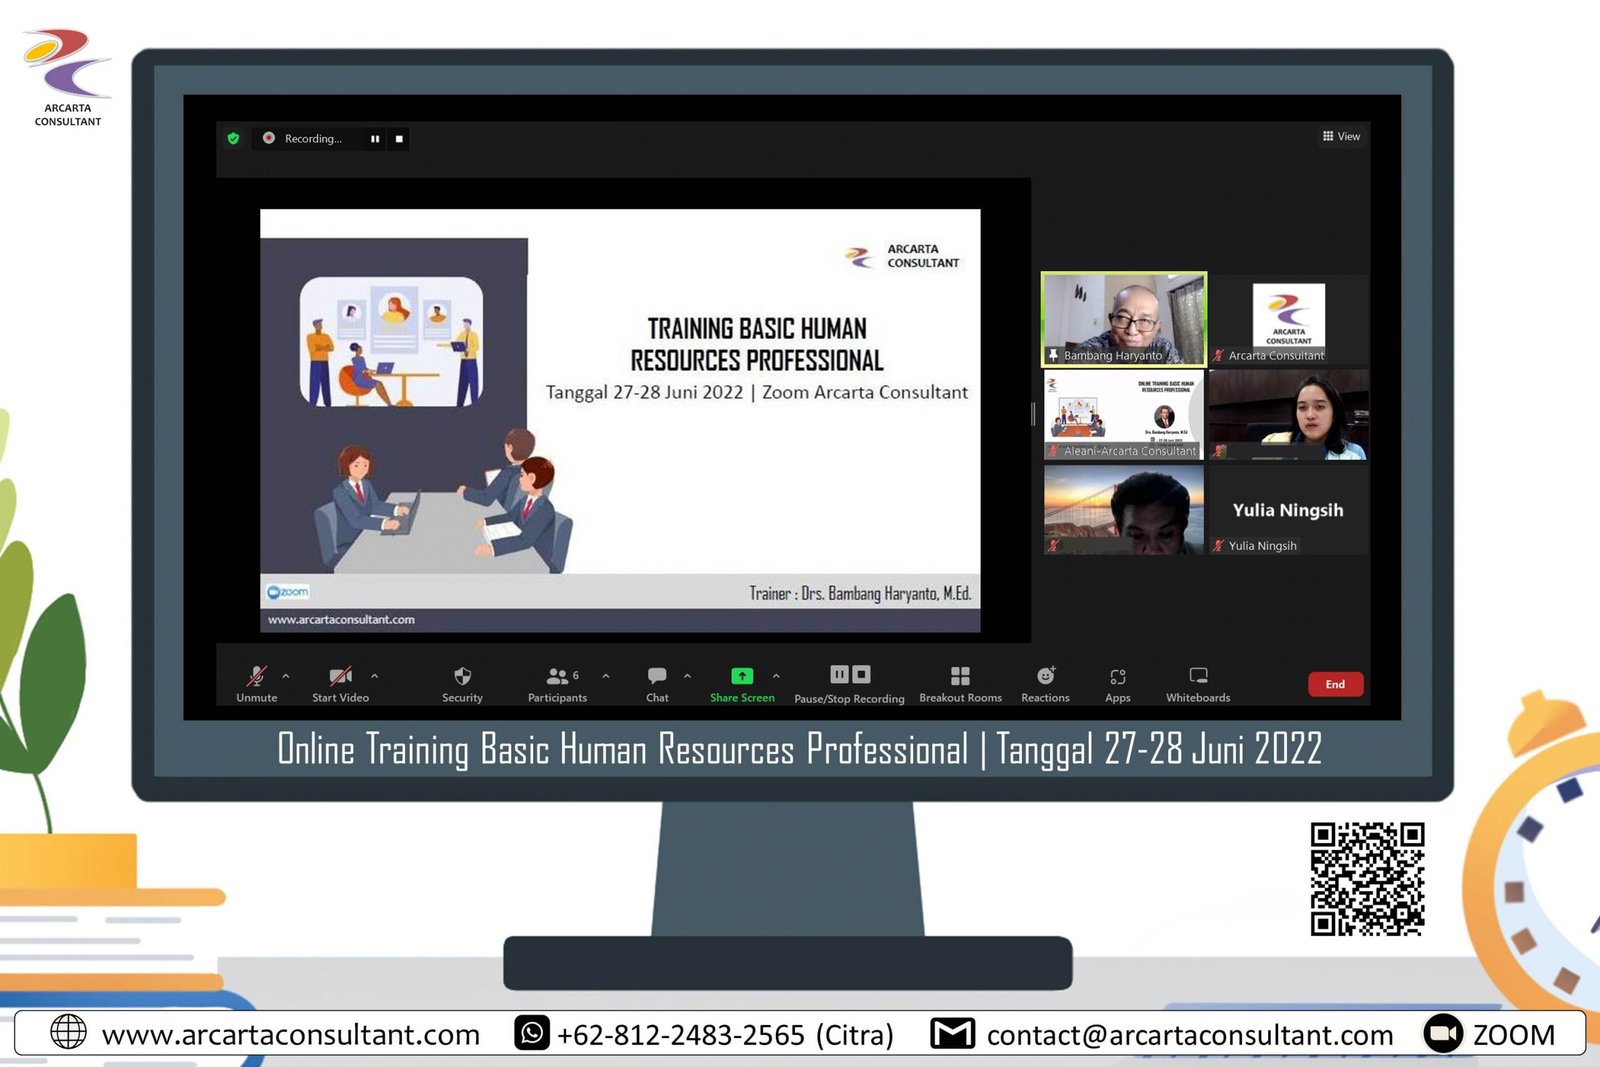The height and width of the screenshot is (1067, 1600).
Task: Click the red End meeting button
Action: point(1335,684)
